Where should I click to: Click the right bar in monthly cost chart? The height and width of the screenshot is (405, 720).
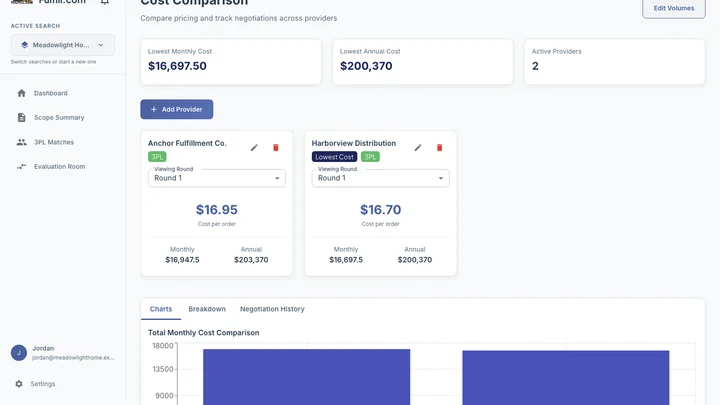(x=566, y=378)
